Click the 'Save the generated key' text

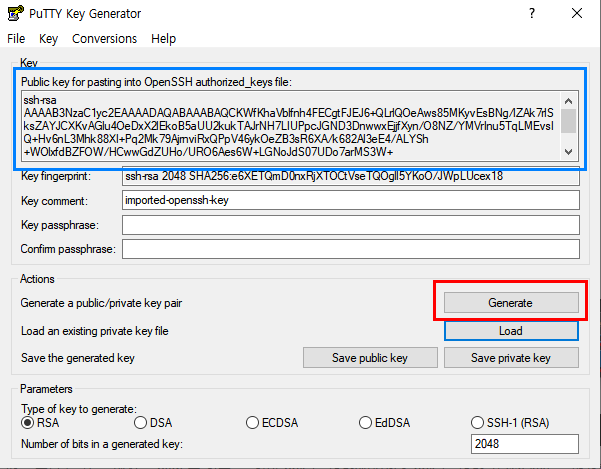click(78, 358)
